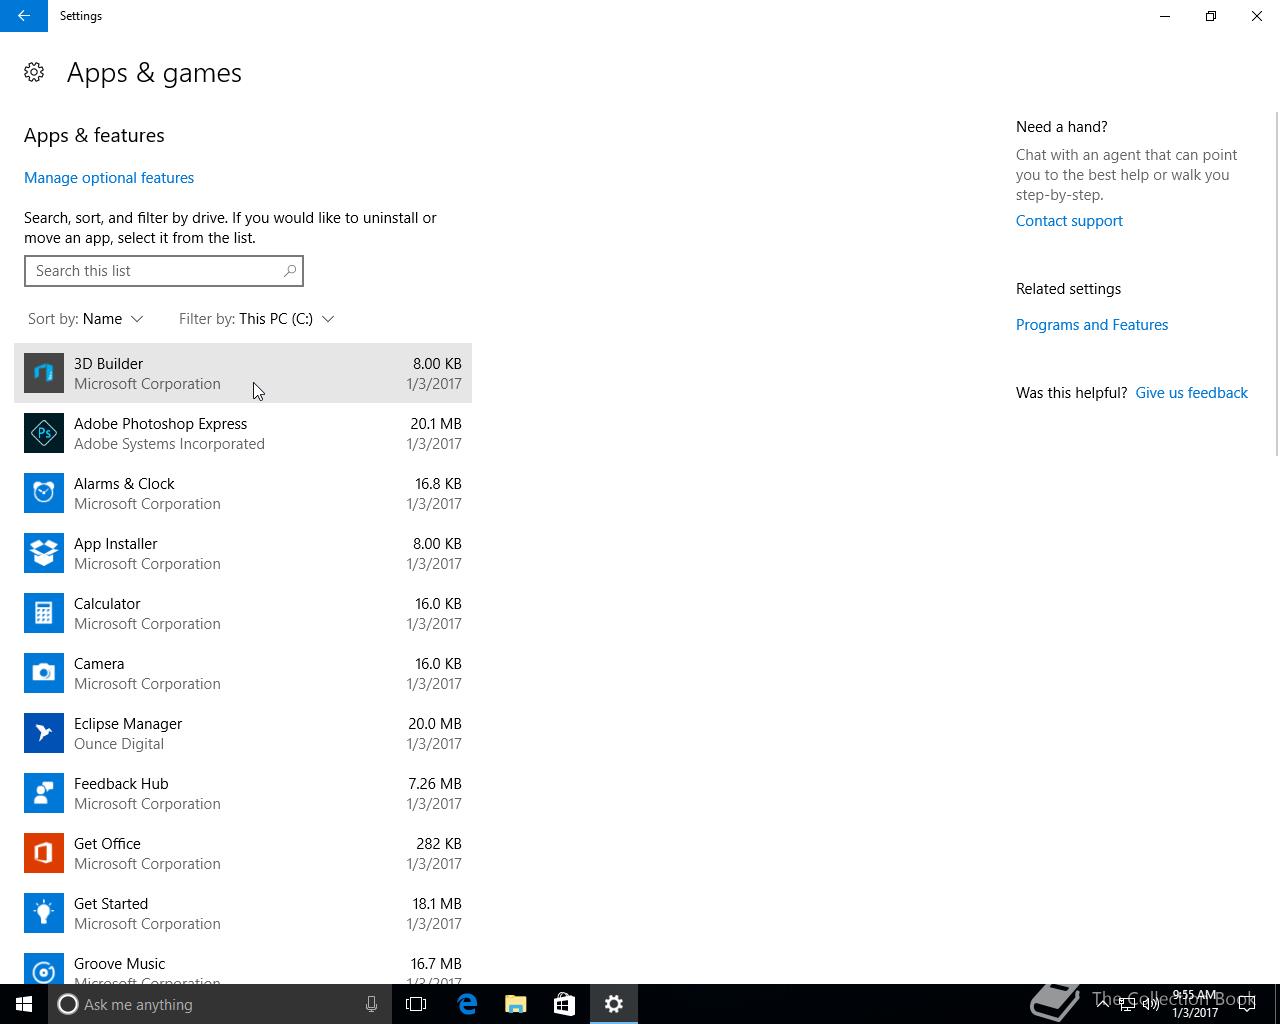Go back with the Settings back arrow
Viewport: 1280px width, 1024px height.
[24, 16]
